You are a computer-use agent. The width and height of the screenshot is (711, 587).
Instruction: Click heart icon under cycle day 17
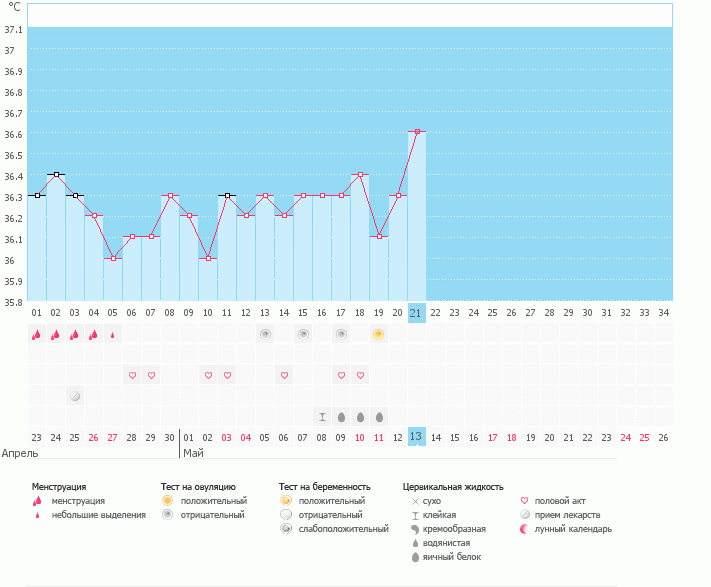pyautogui.click(x=341, y=375)
